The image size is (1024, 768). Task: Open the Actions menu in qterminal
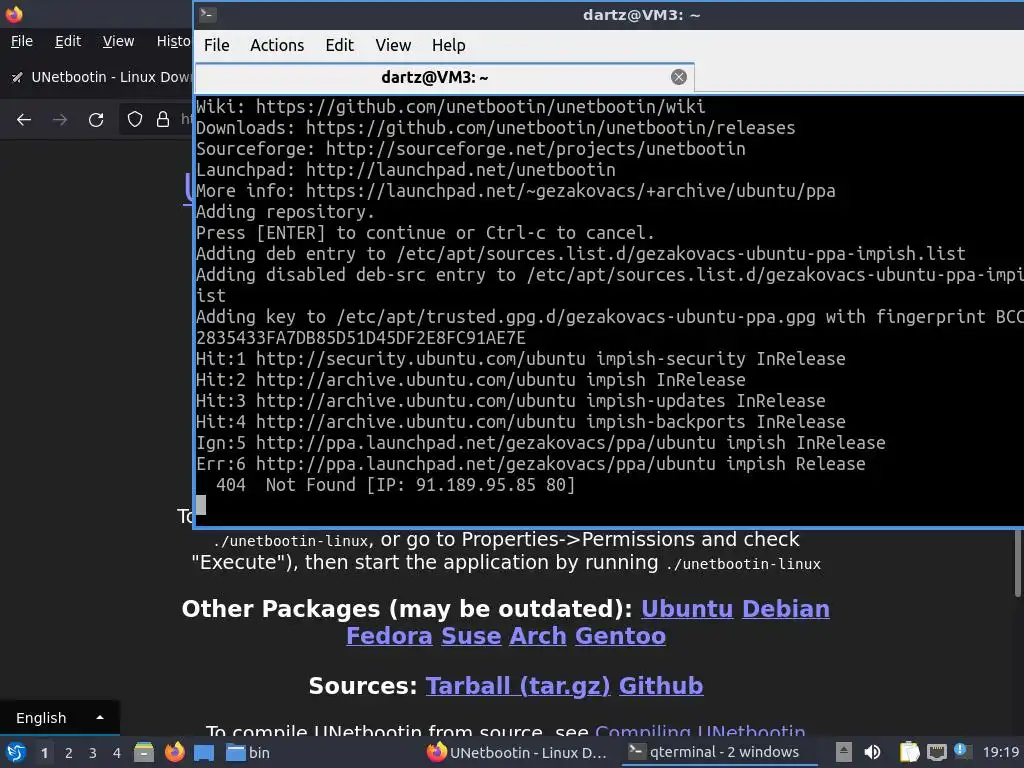pos(277,45)
